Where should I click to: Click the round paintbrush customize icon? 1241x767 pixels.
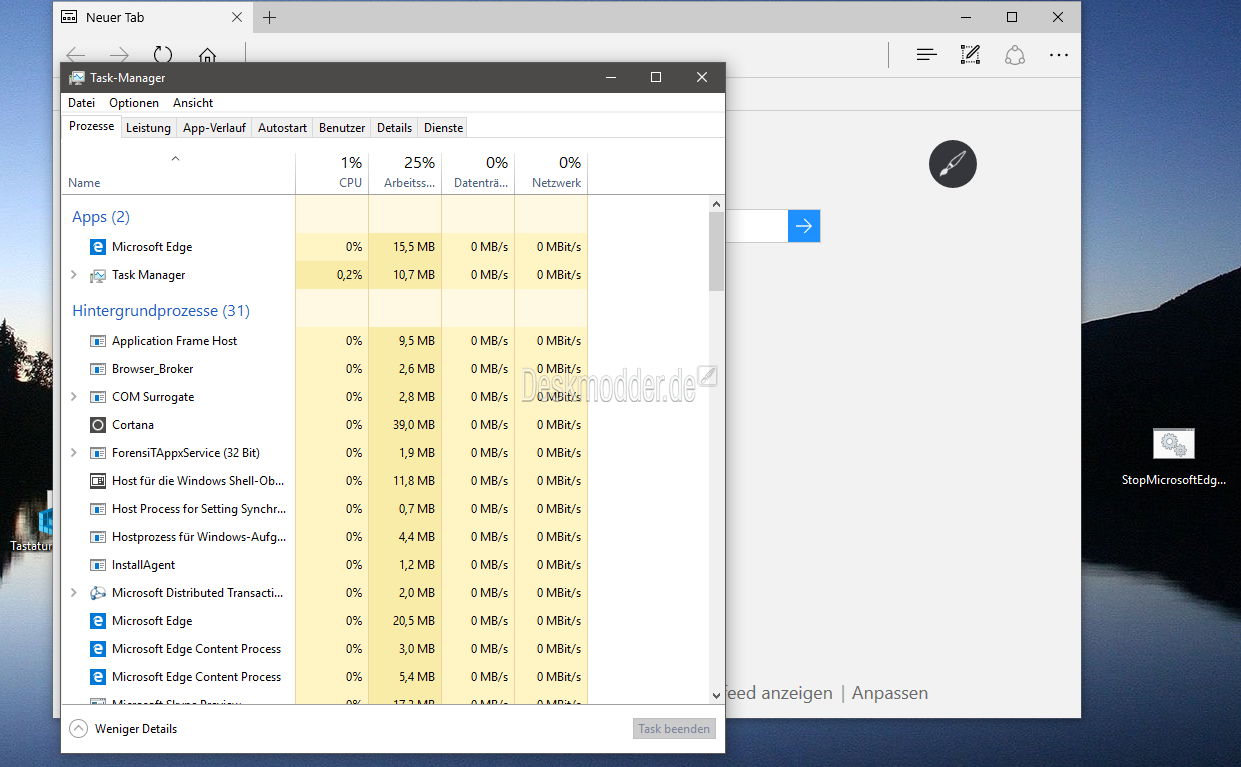click(x=953, y=164)
